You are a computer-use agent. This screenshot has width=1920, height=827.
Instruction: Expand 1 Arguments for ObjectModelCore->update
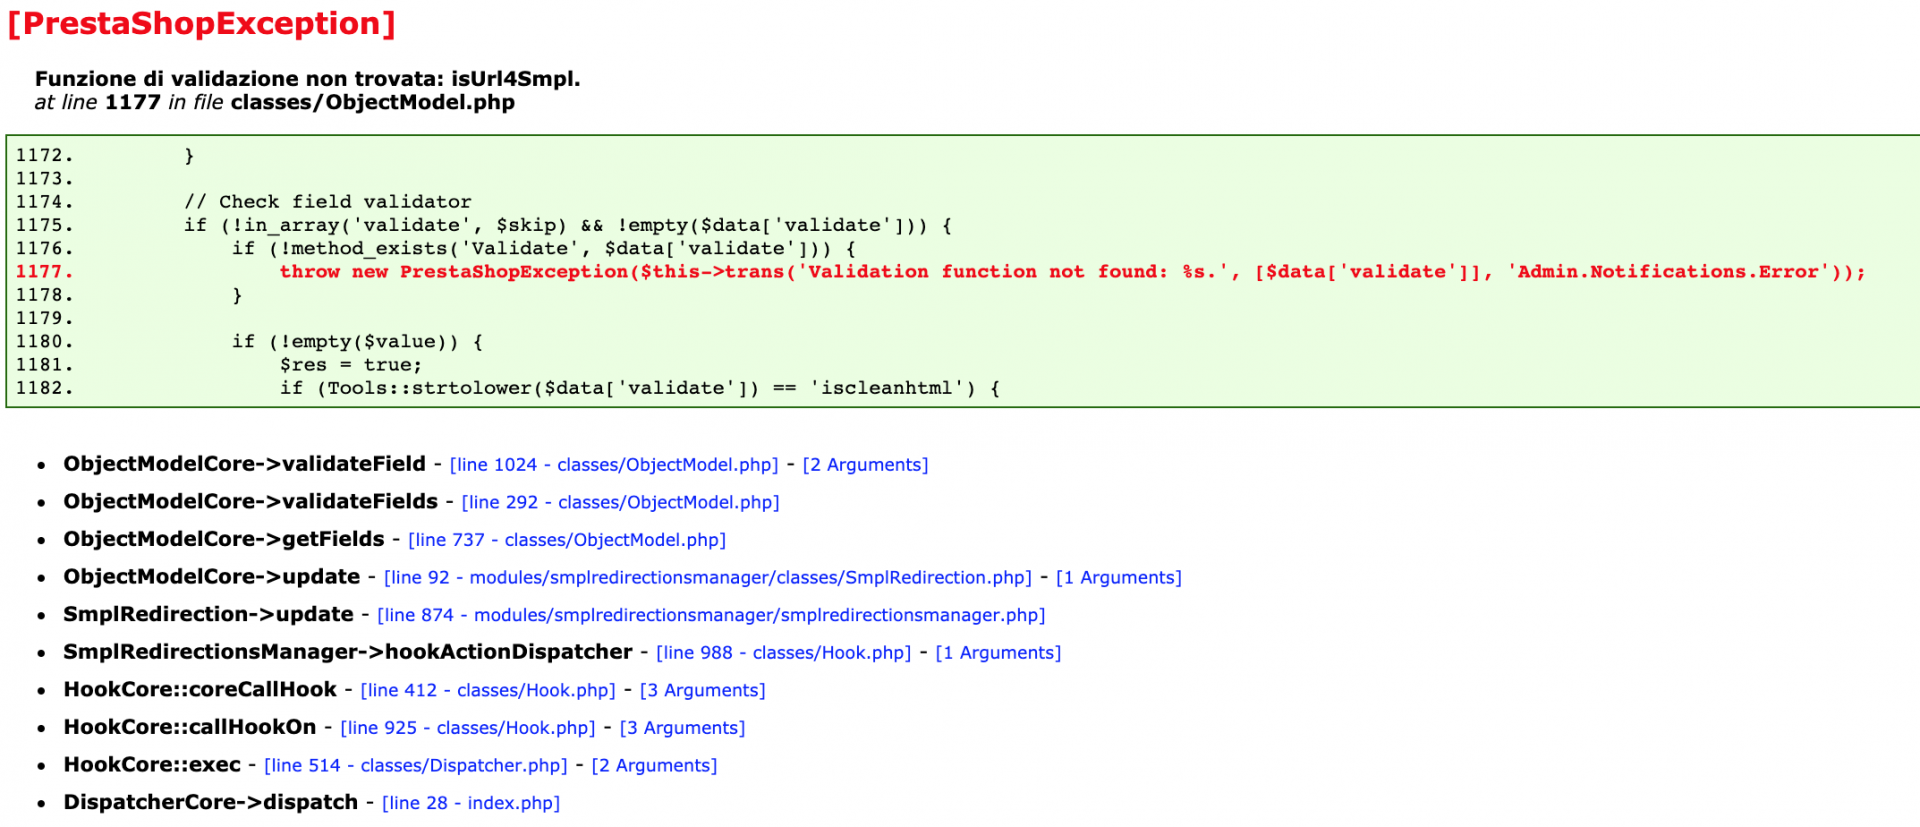[x=1119, y=578]
